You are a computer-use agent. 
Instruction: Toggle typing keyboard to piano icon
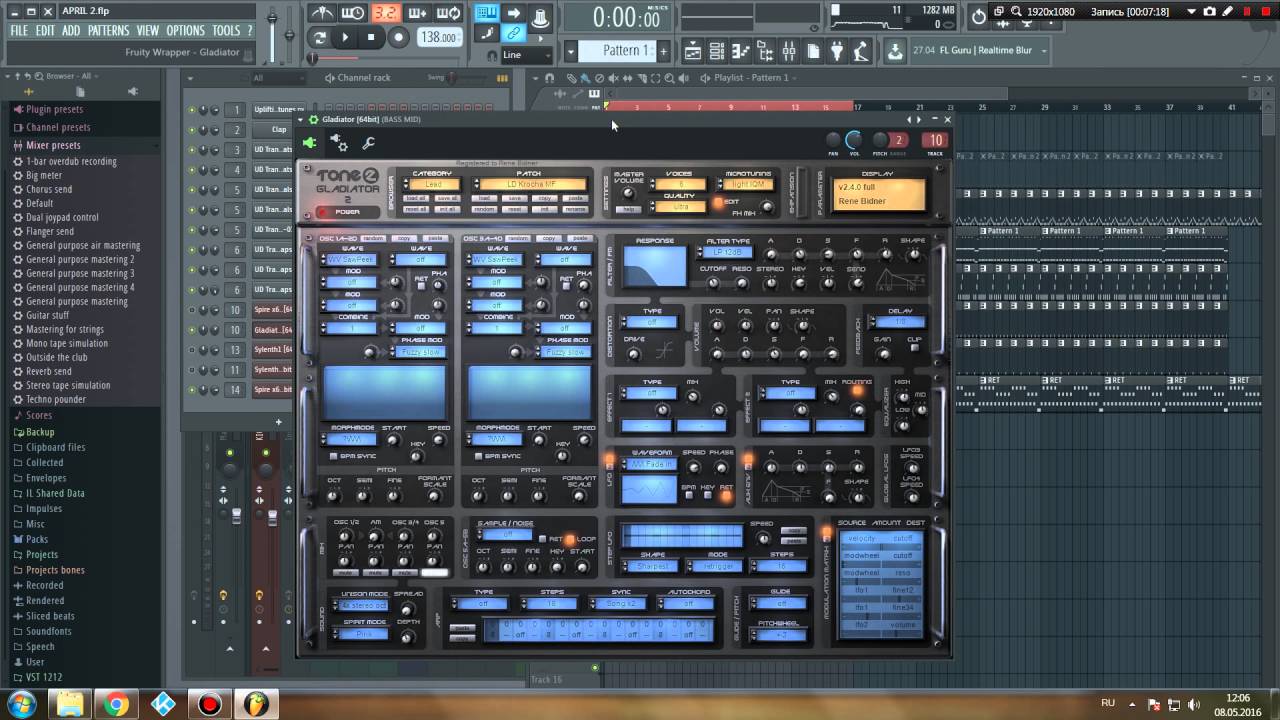point(487,13)
